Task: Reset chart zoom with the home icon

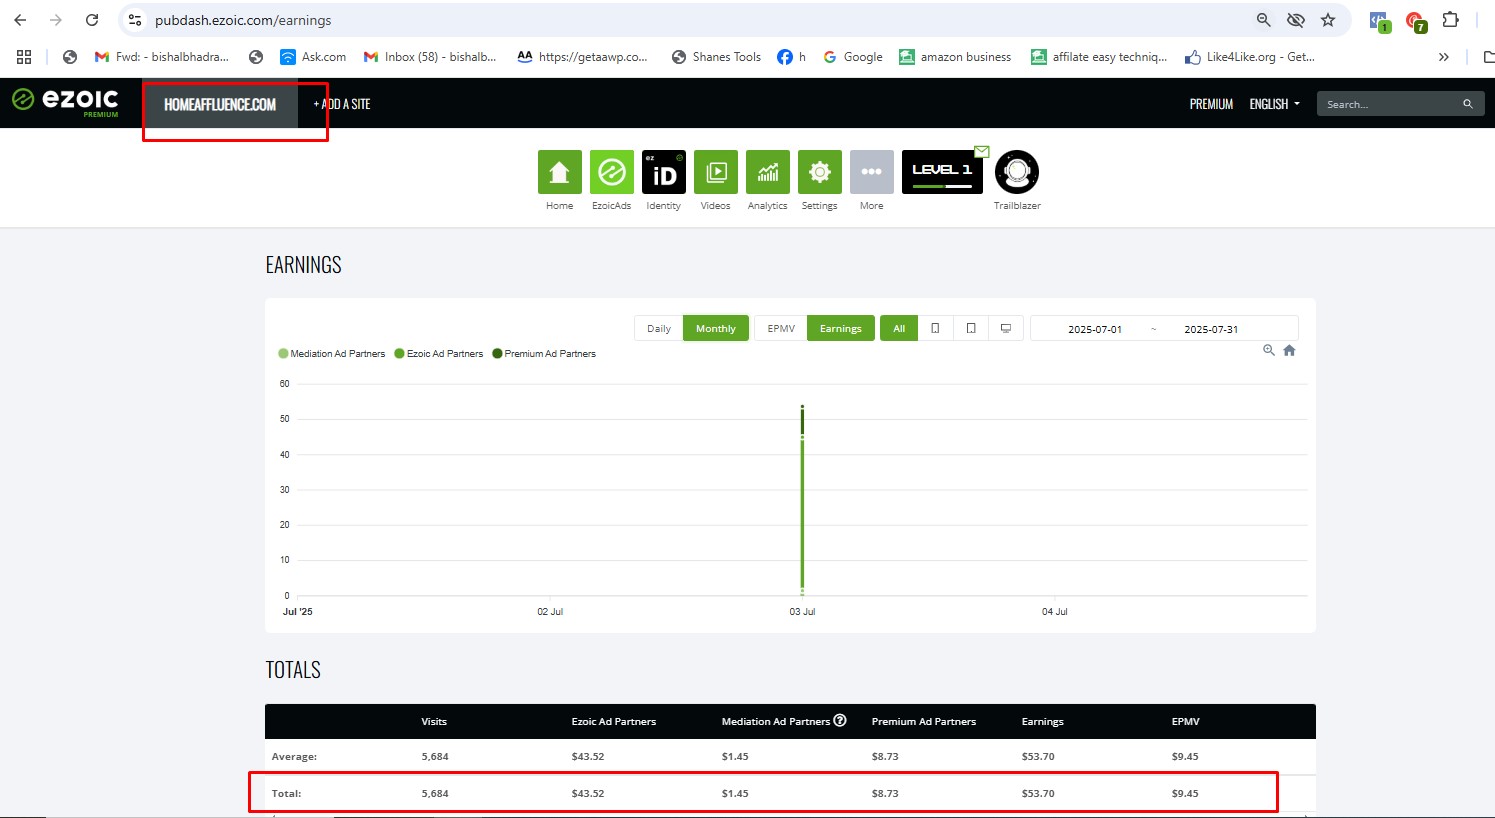Action: [1290, 350]
